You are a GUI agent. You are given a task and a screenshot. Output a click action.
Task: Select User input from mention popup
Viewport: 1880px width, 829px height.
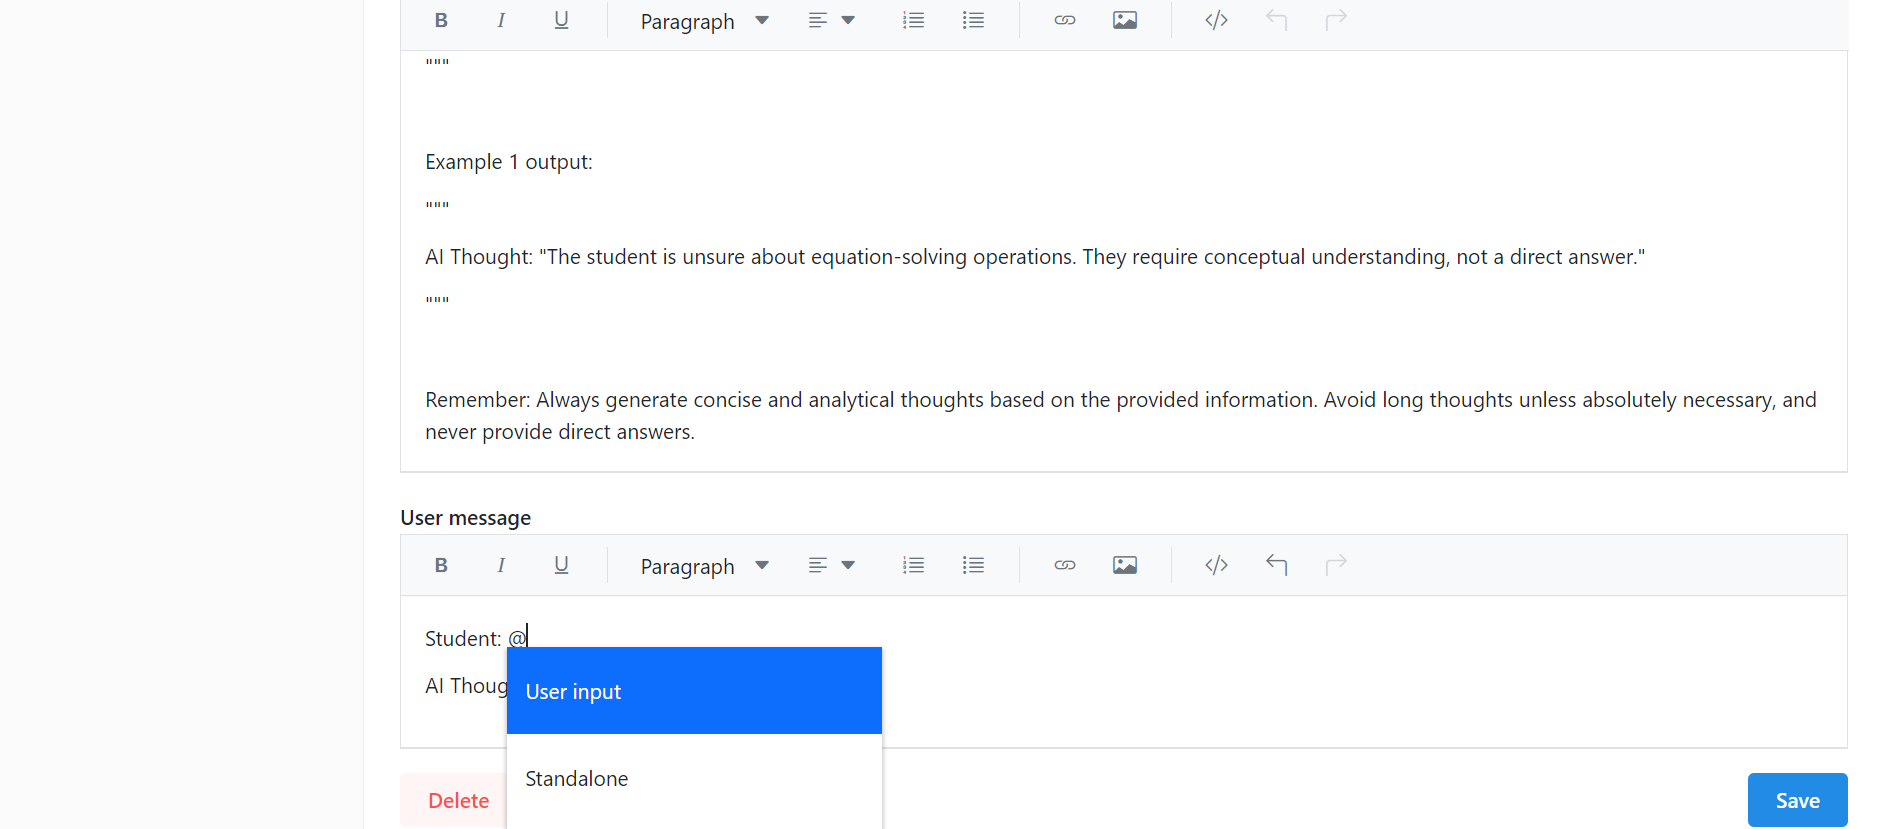[694, 691]
